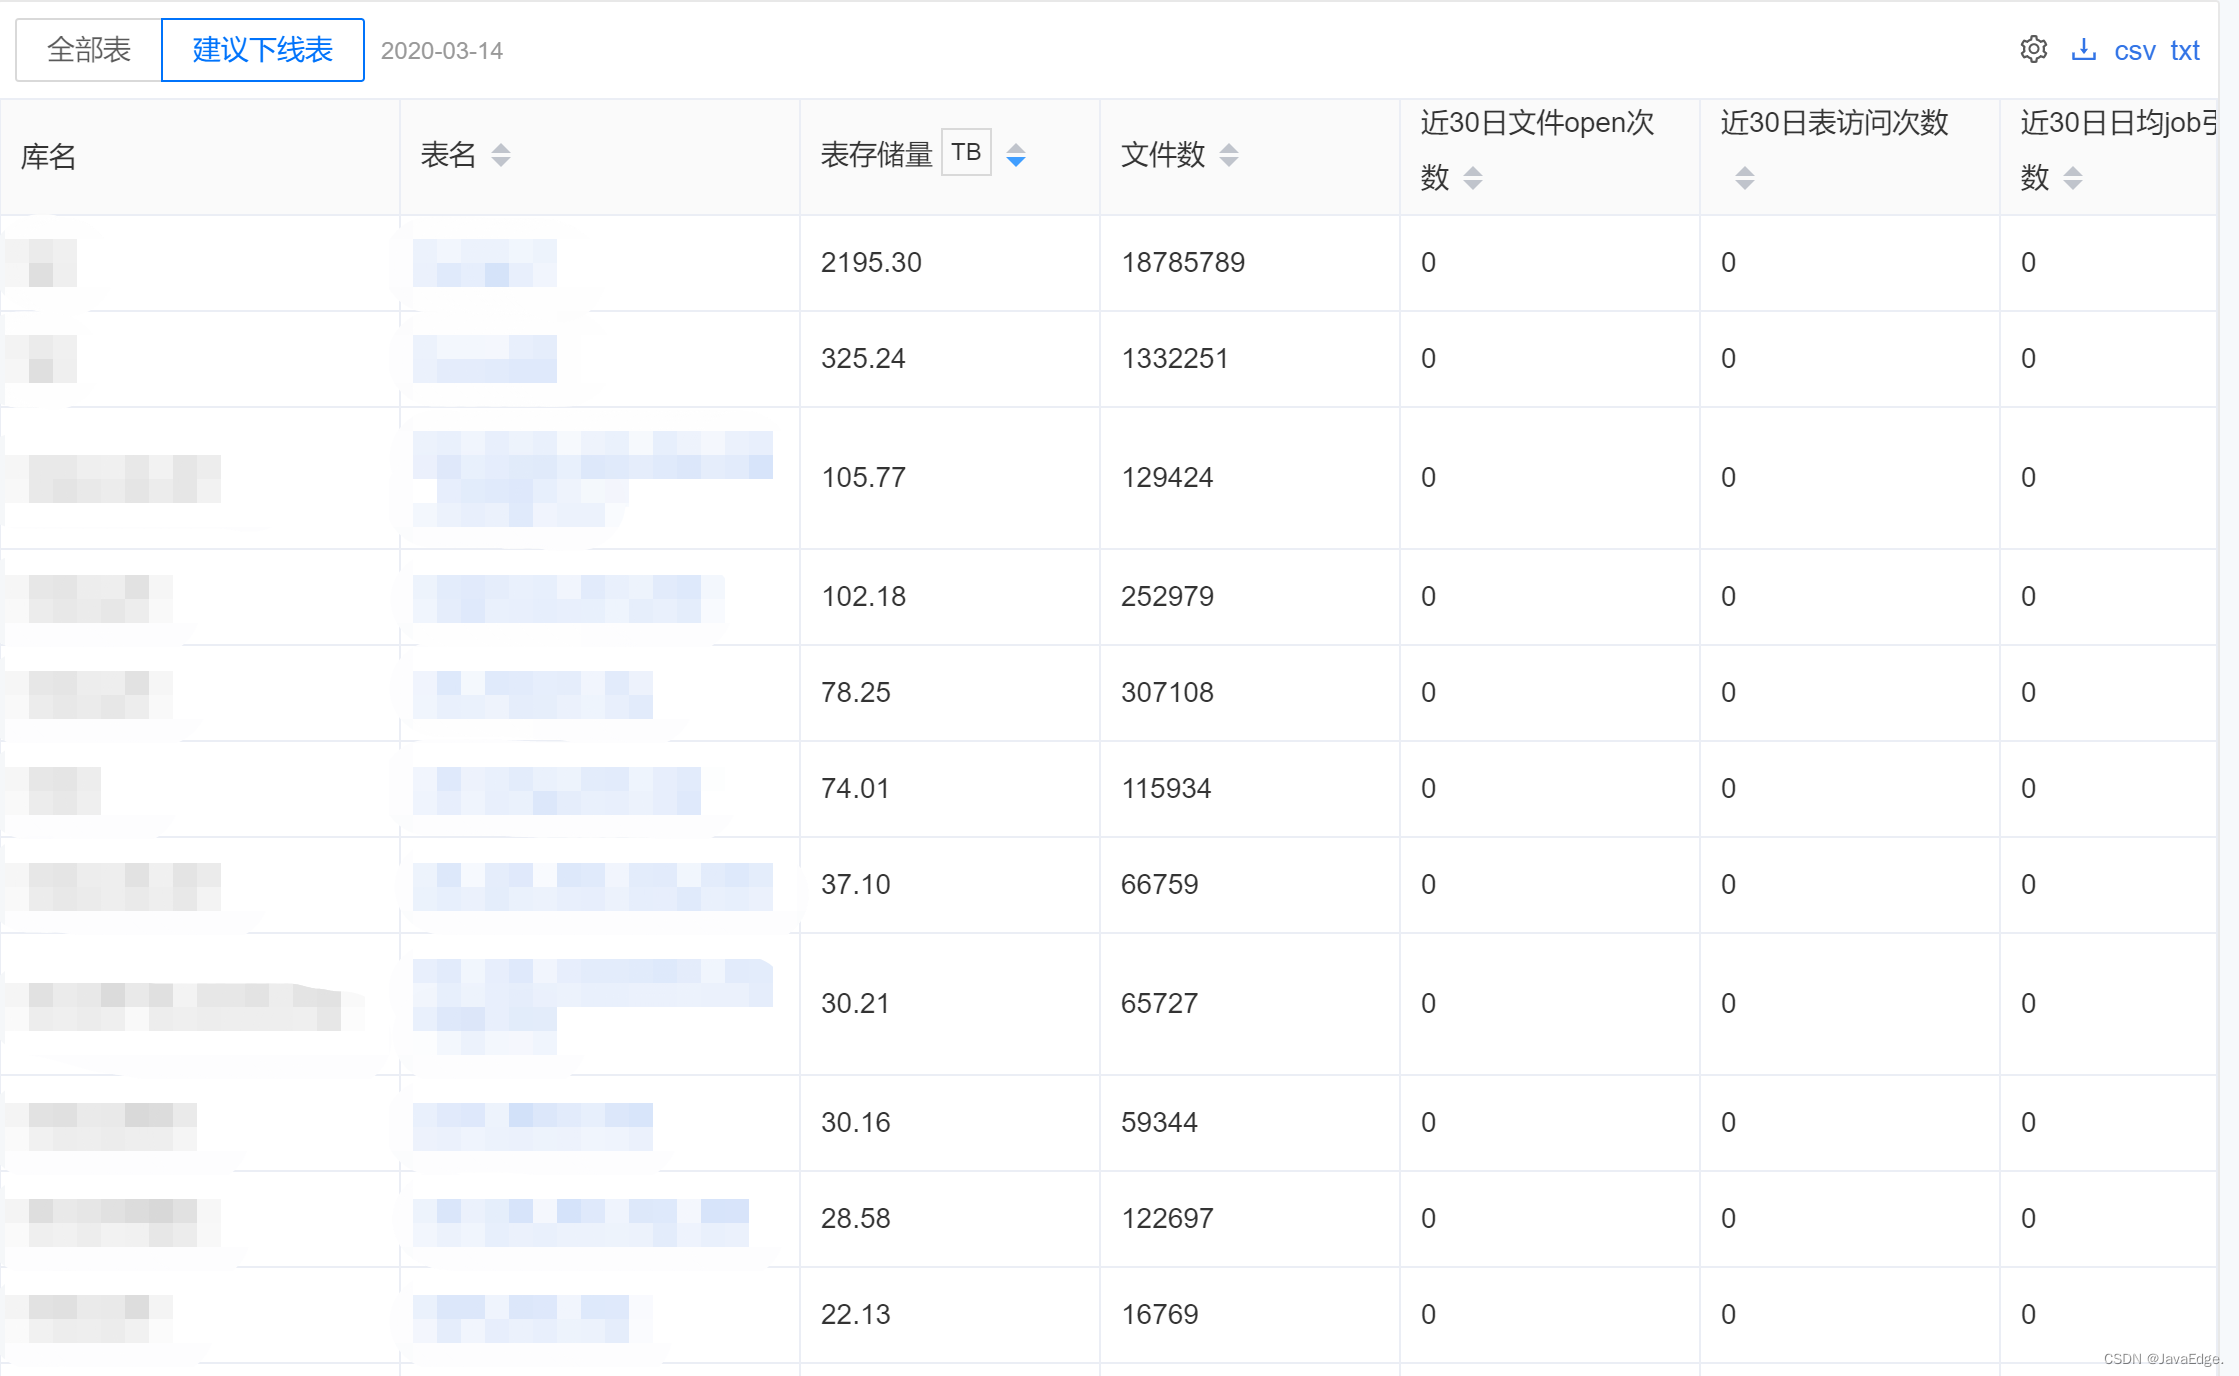Screen dimensions: 2239x1376
Task: Sort by 文件数 column arrows
Action: click(1229, 155)
